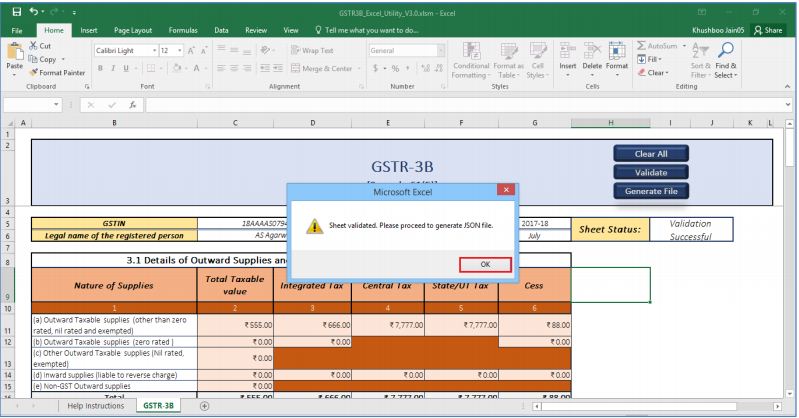The image size is (799, 418).
Task: Click the horizontal scrollbar
Action: [638, 406]
